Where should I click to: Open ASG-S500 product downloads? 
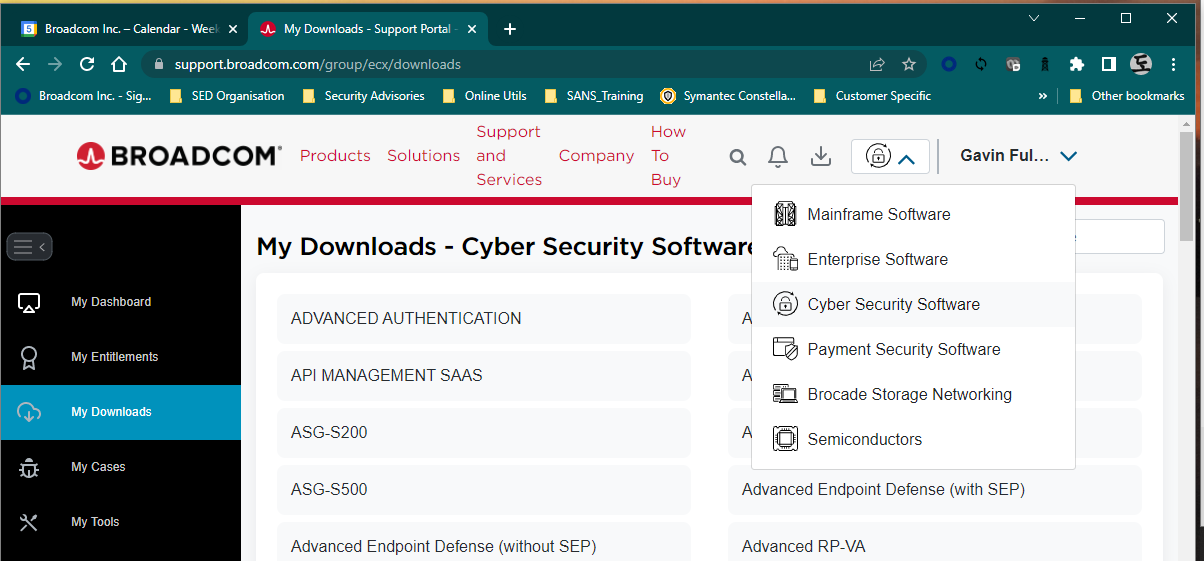coord(484,490)
